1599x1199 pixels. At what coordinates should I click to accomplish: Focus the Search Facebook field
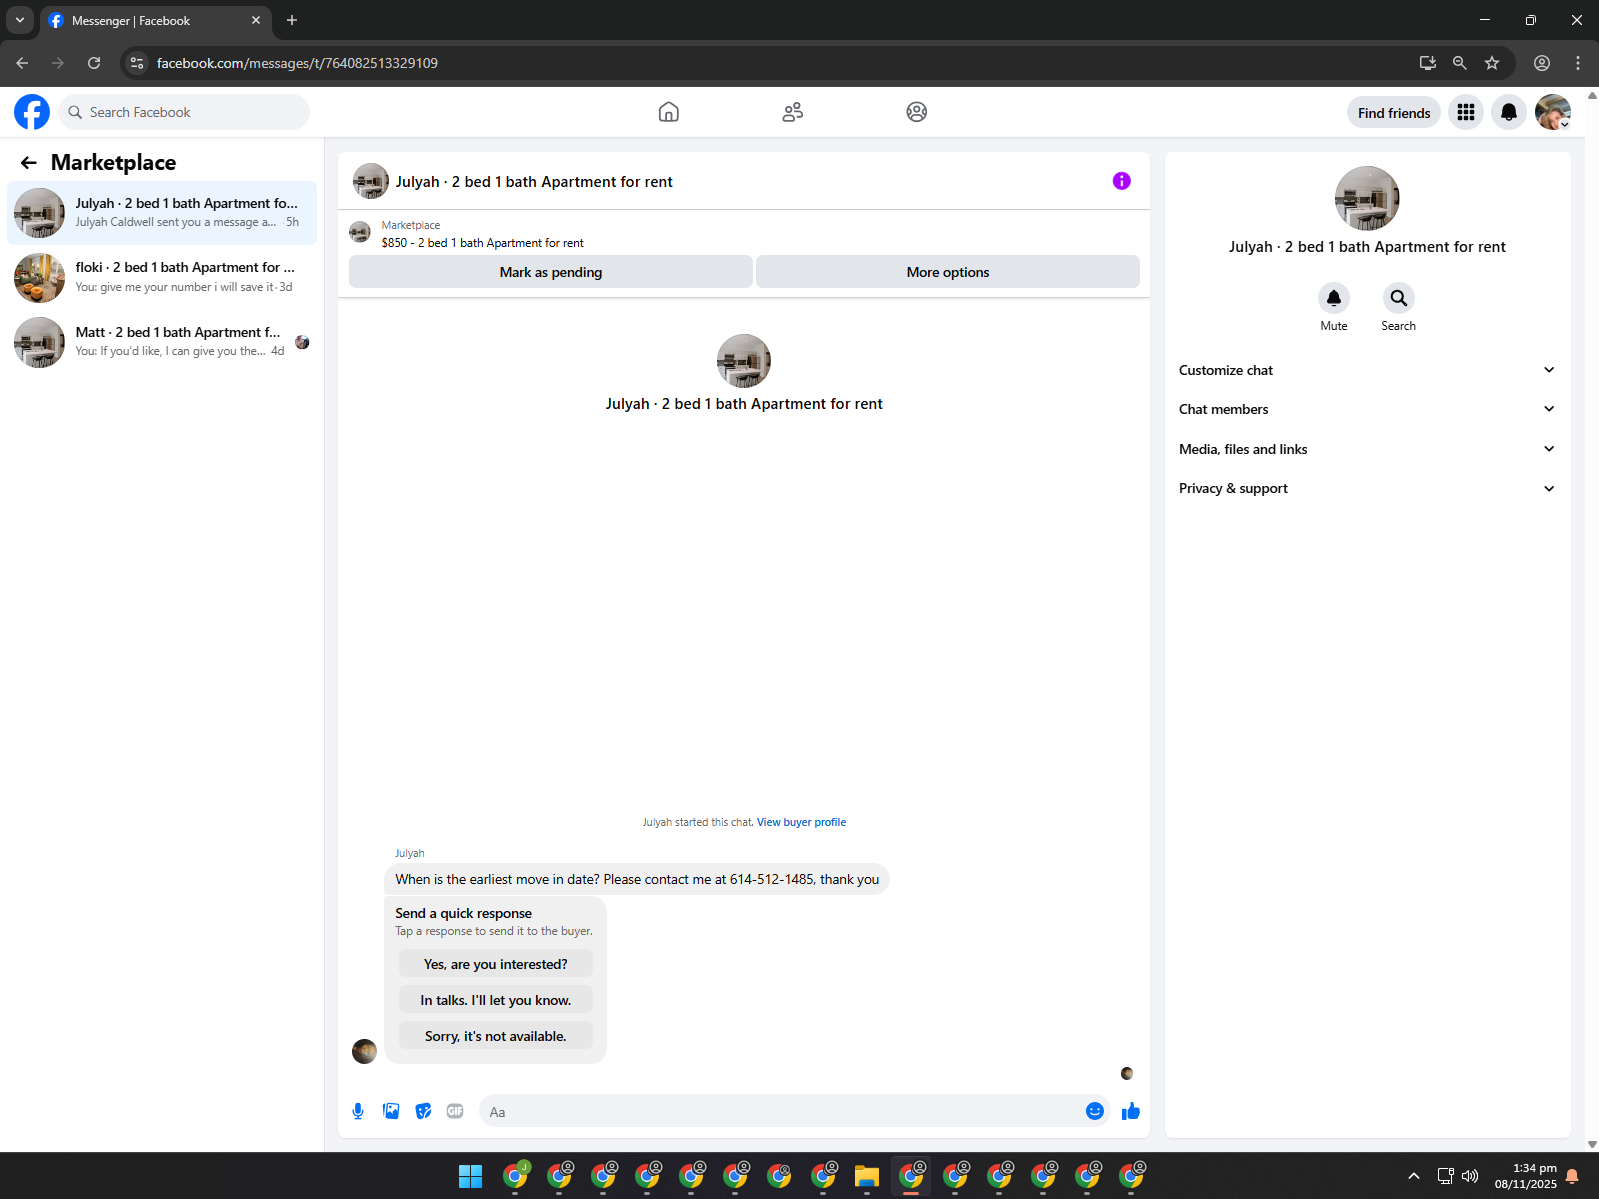(x=184, y=112)
